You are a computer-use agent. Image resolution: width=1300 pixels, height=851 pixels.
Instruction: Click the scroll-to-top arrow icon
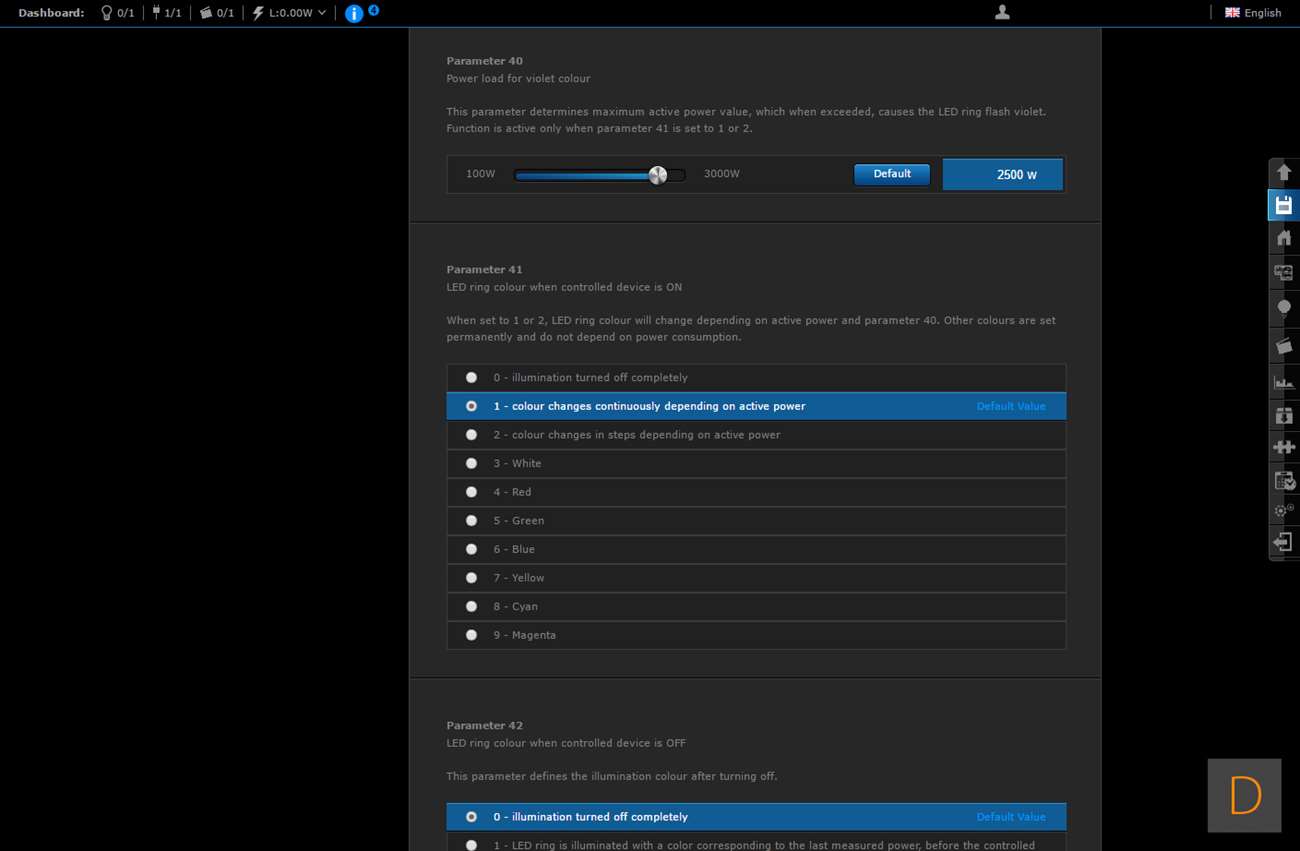(1284, 173)
